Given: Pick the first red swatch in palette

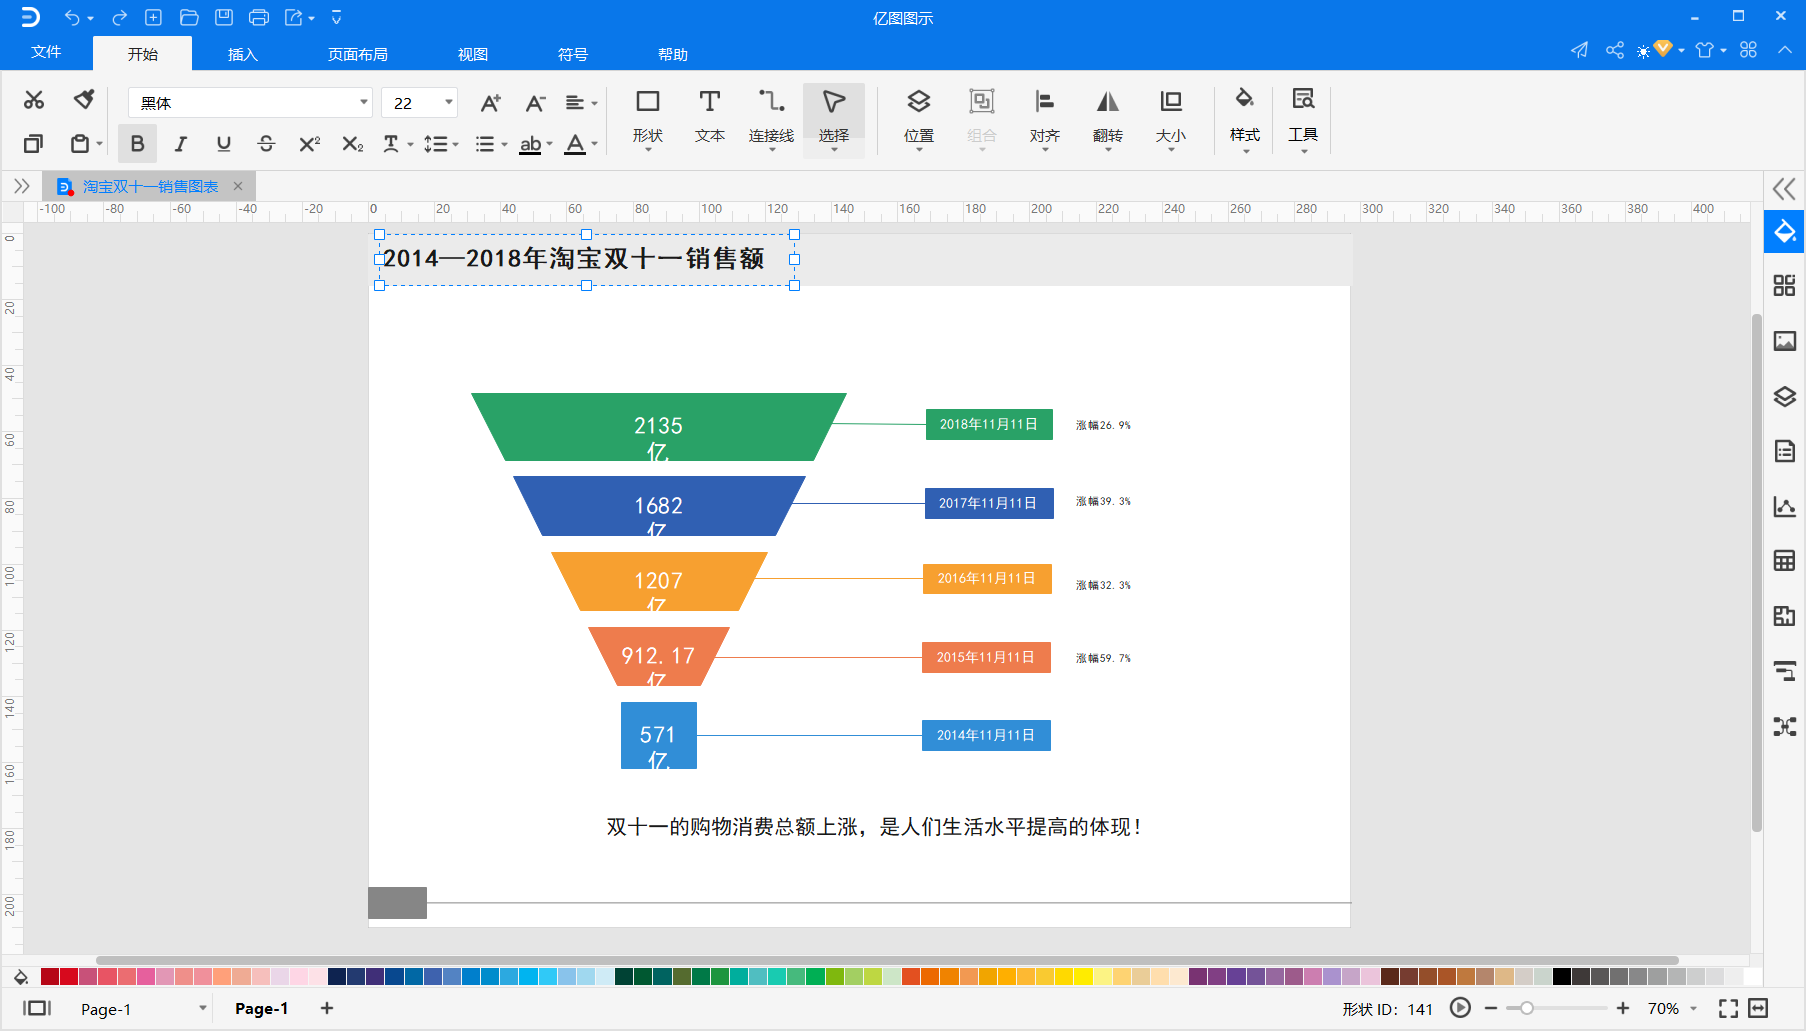Looking at the screenshot, I should point(50,977).
